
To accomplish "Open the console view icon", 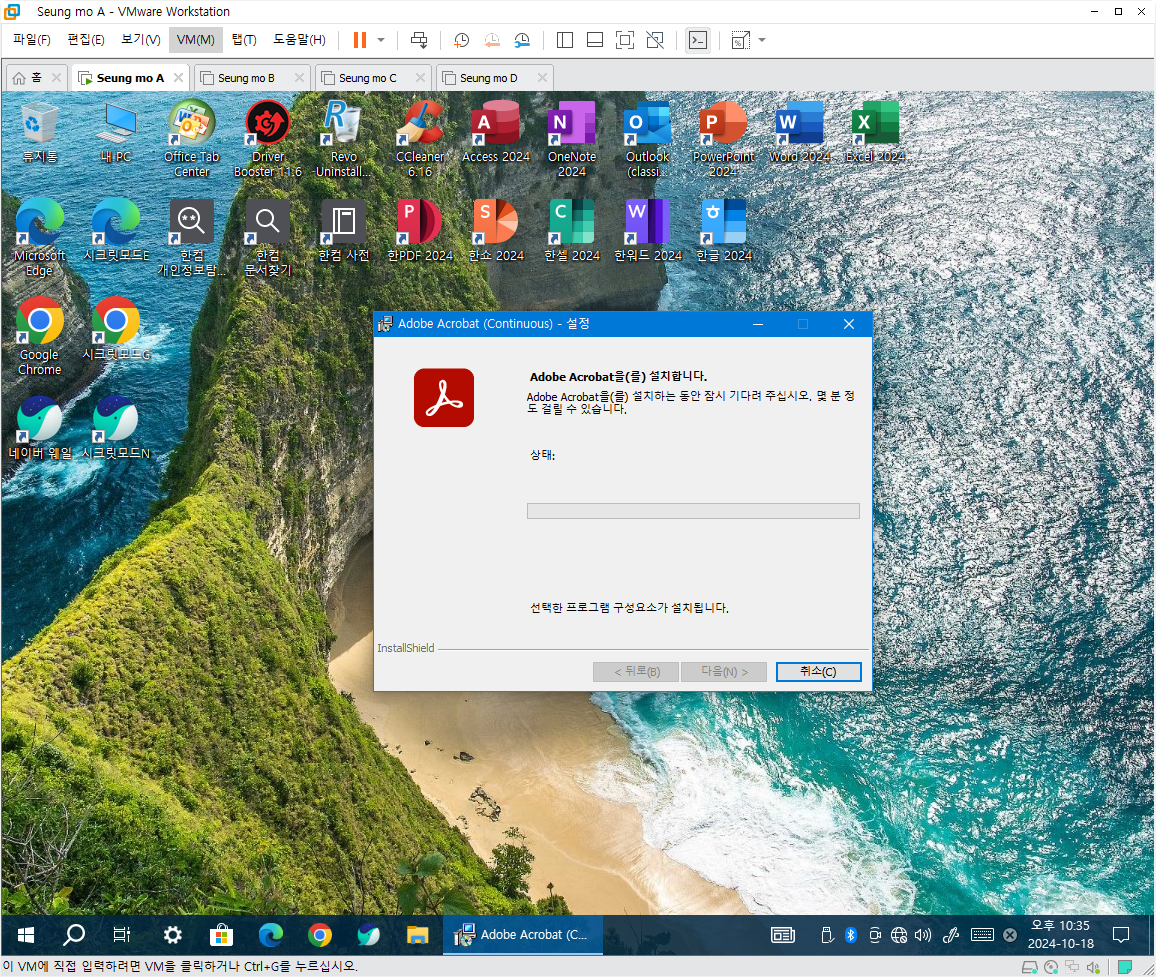I will click(697, 40).
